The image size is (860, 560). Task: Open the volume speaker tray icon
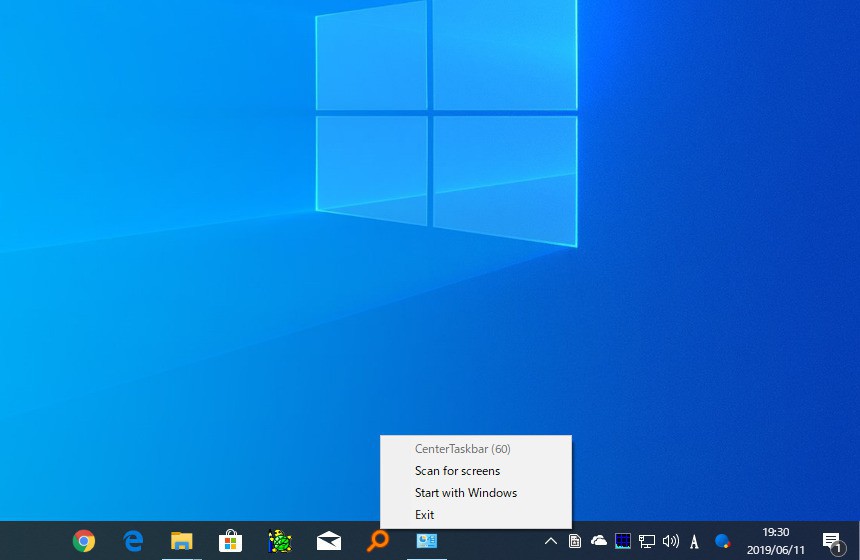[x=671, y=542]
